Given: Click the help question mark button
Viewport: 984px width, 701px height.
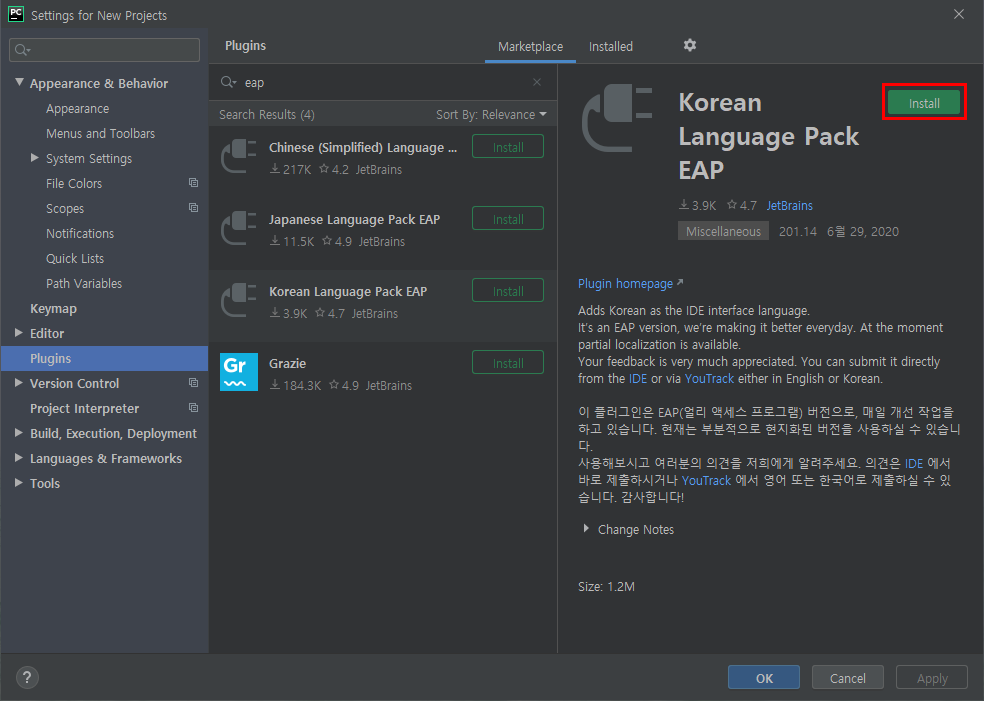Looking at the screenshot, I should (27, 677).
